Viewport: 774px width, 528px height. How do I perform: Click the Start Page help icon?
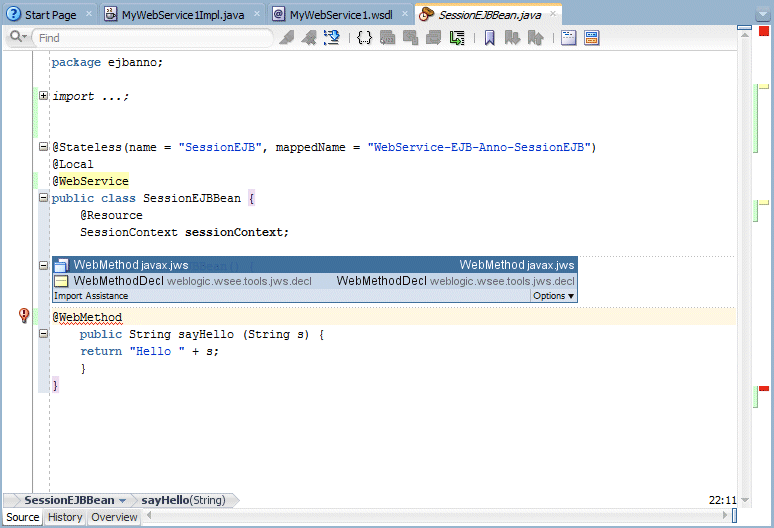pyautogui.click(x=13, y=14)
